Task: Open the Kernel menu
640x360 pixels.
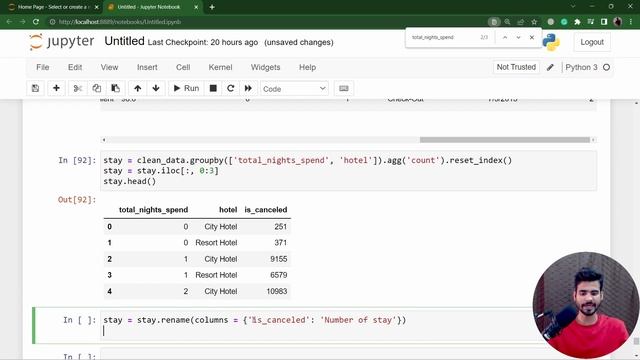Action: 220,67
